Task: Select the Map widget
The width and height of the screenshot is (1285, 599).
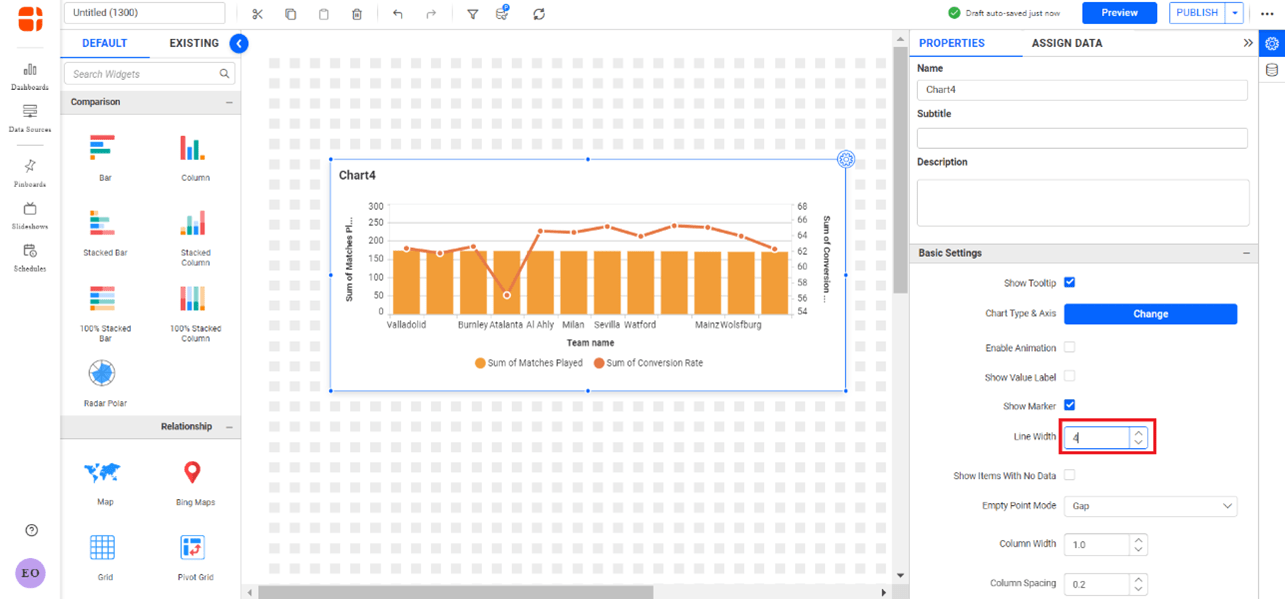Action: coord(105,482)
